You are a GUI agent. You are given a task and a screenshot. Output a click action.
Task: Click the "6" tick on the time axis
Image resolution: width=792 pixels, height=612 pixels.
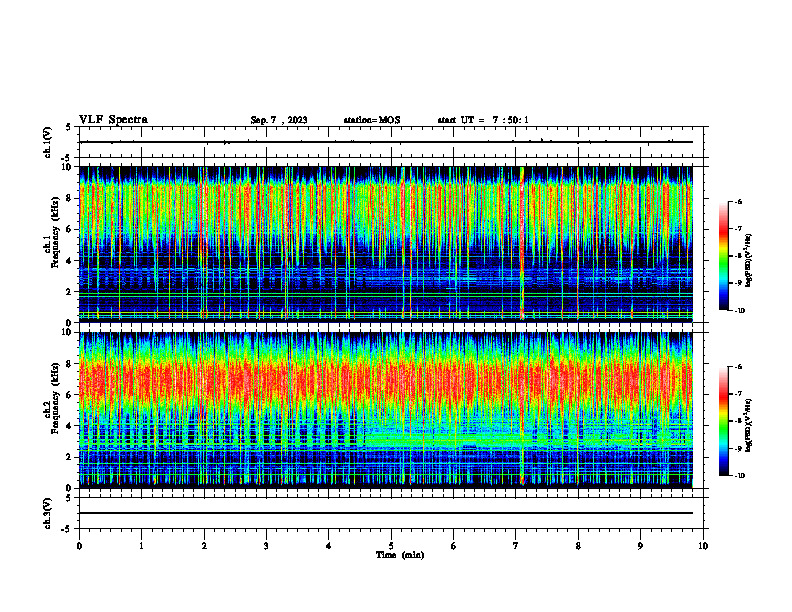click(x=454, y=546)
